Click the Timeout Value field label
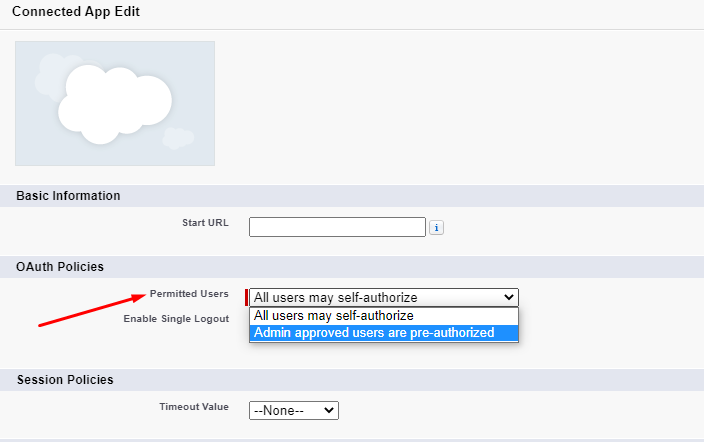Image resolution: width=704 pixels, height=442 pixels. [x=194, y=407]
